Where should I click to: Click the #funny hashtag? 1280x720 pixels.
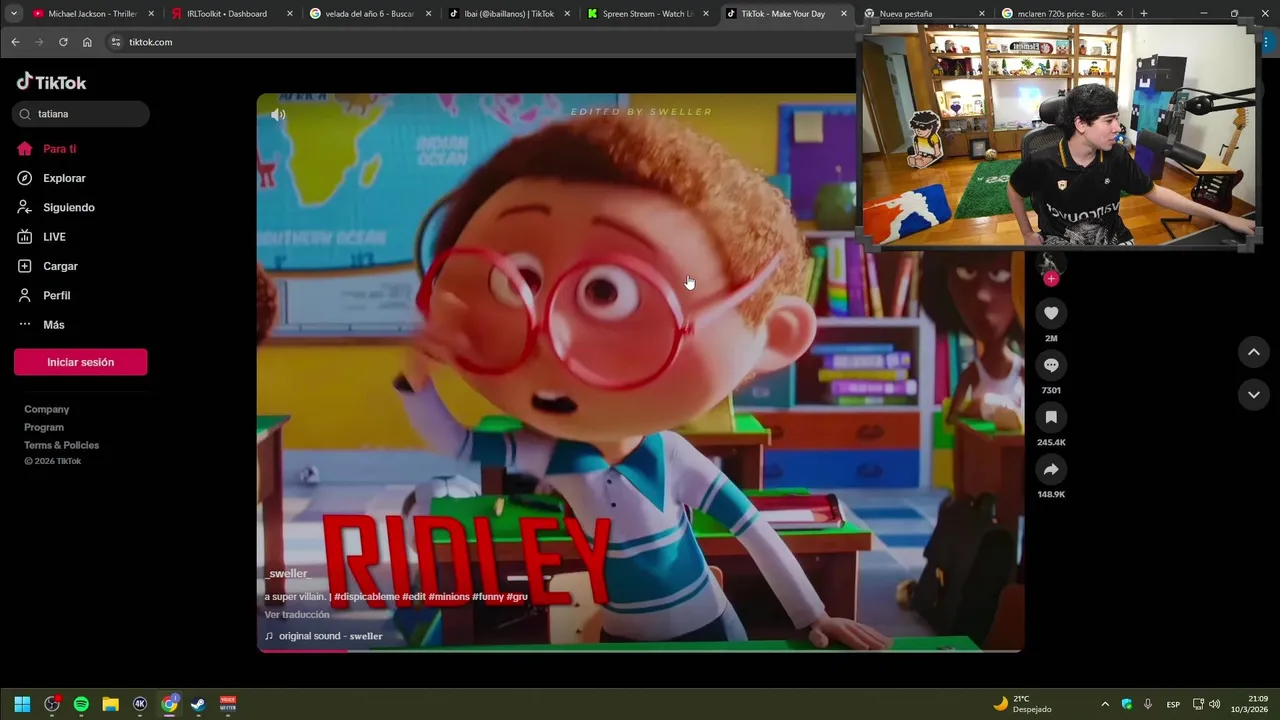(x=488, y=597)
